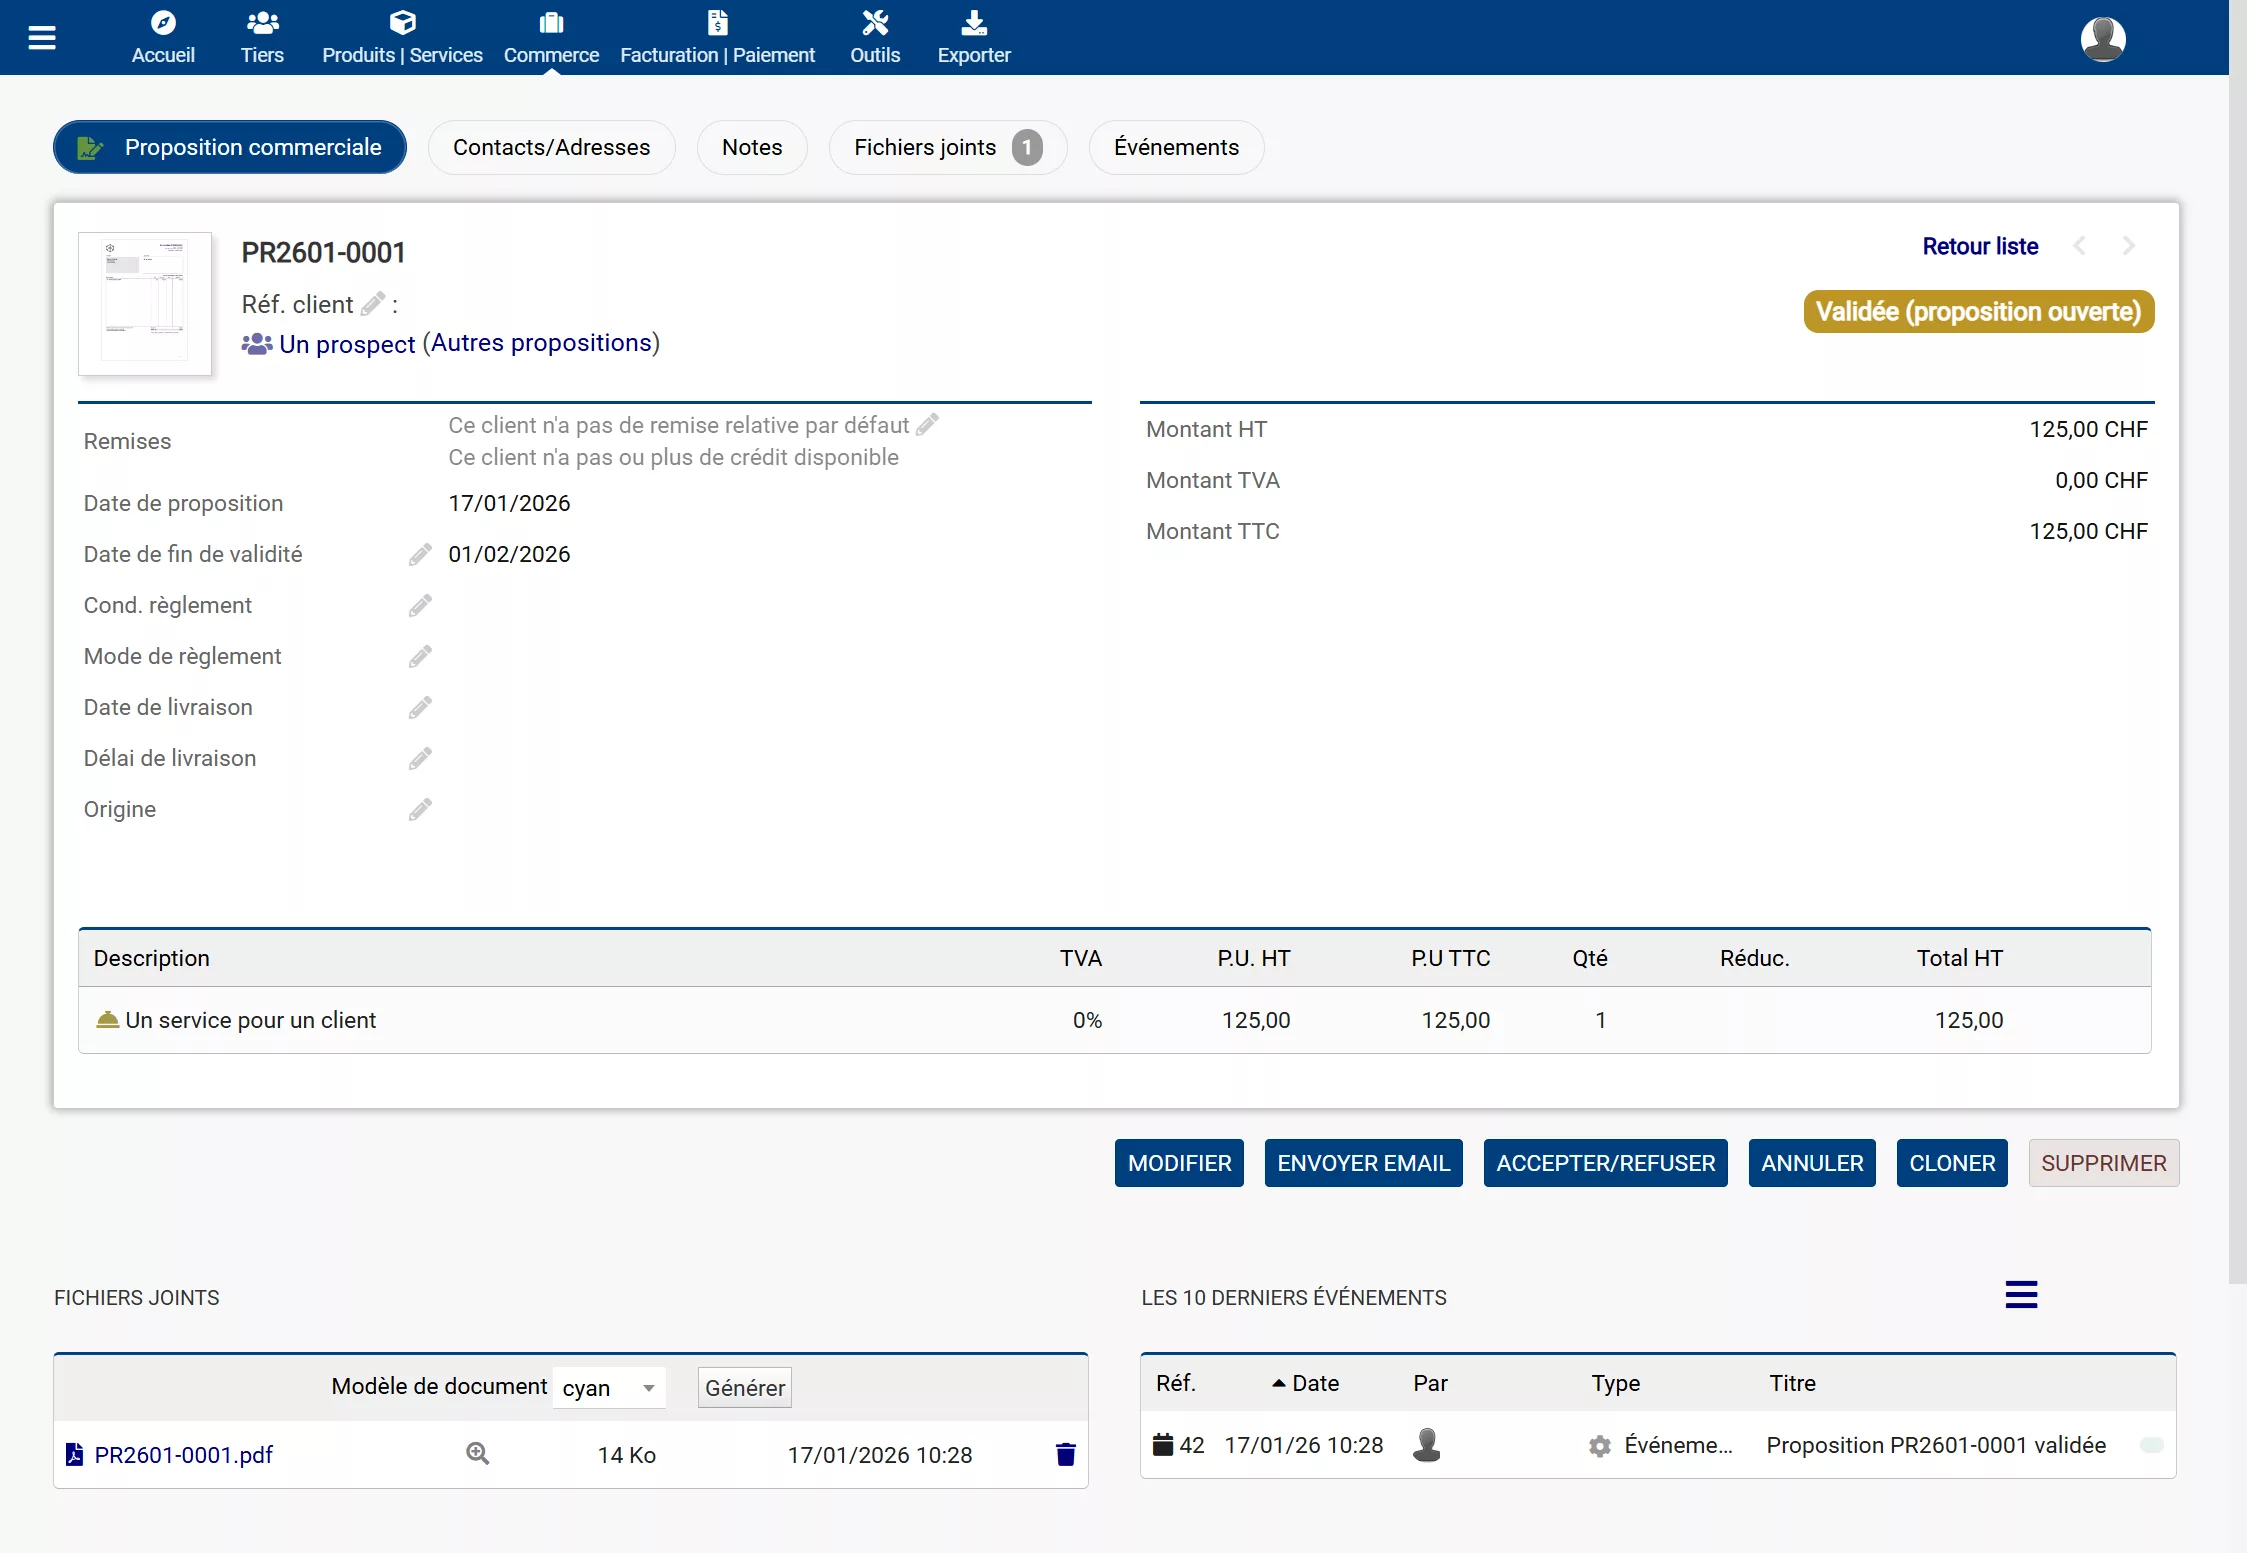Preview the PDF with magnifier icon

click(478, 1454)
